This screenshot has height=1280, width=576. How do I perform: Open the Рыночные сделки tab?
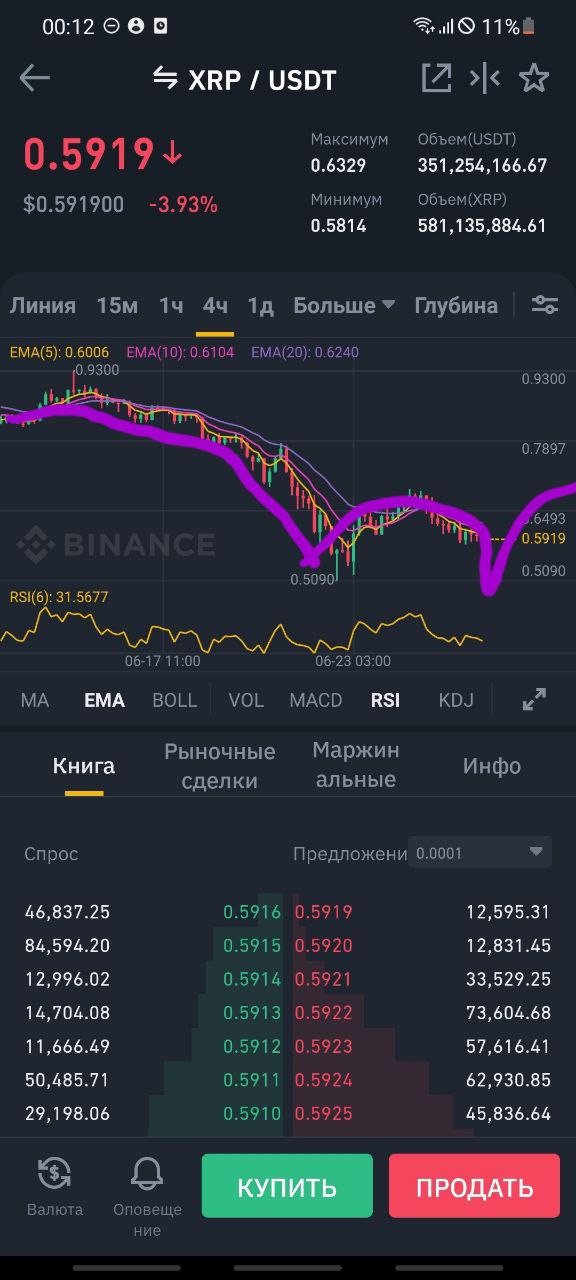(220, 766)
